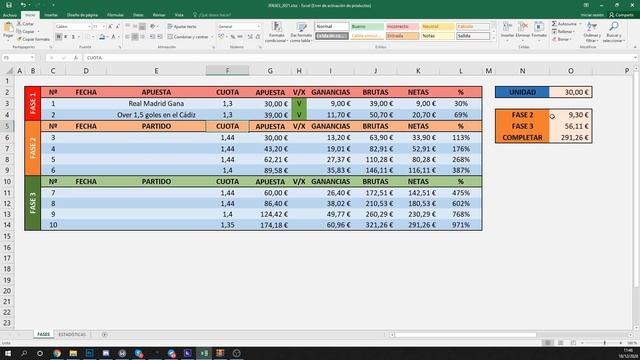Screen dimensions: 640x360
Task: Click the Ordenar y filtrar icon
Action: coord(591,27)
